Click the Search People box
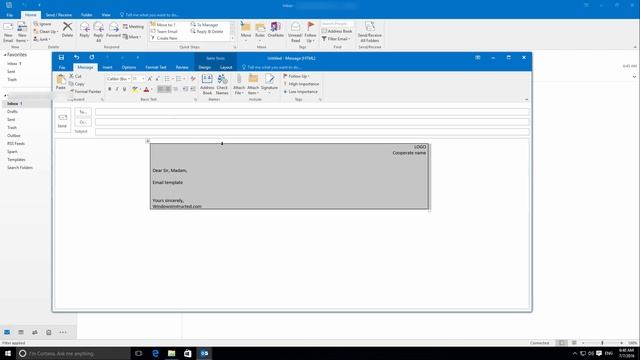640x360 pixels. click(337, 24)
